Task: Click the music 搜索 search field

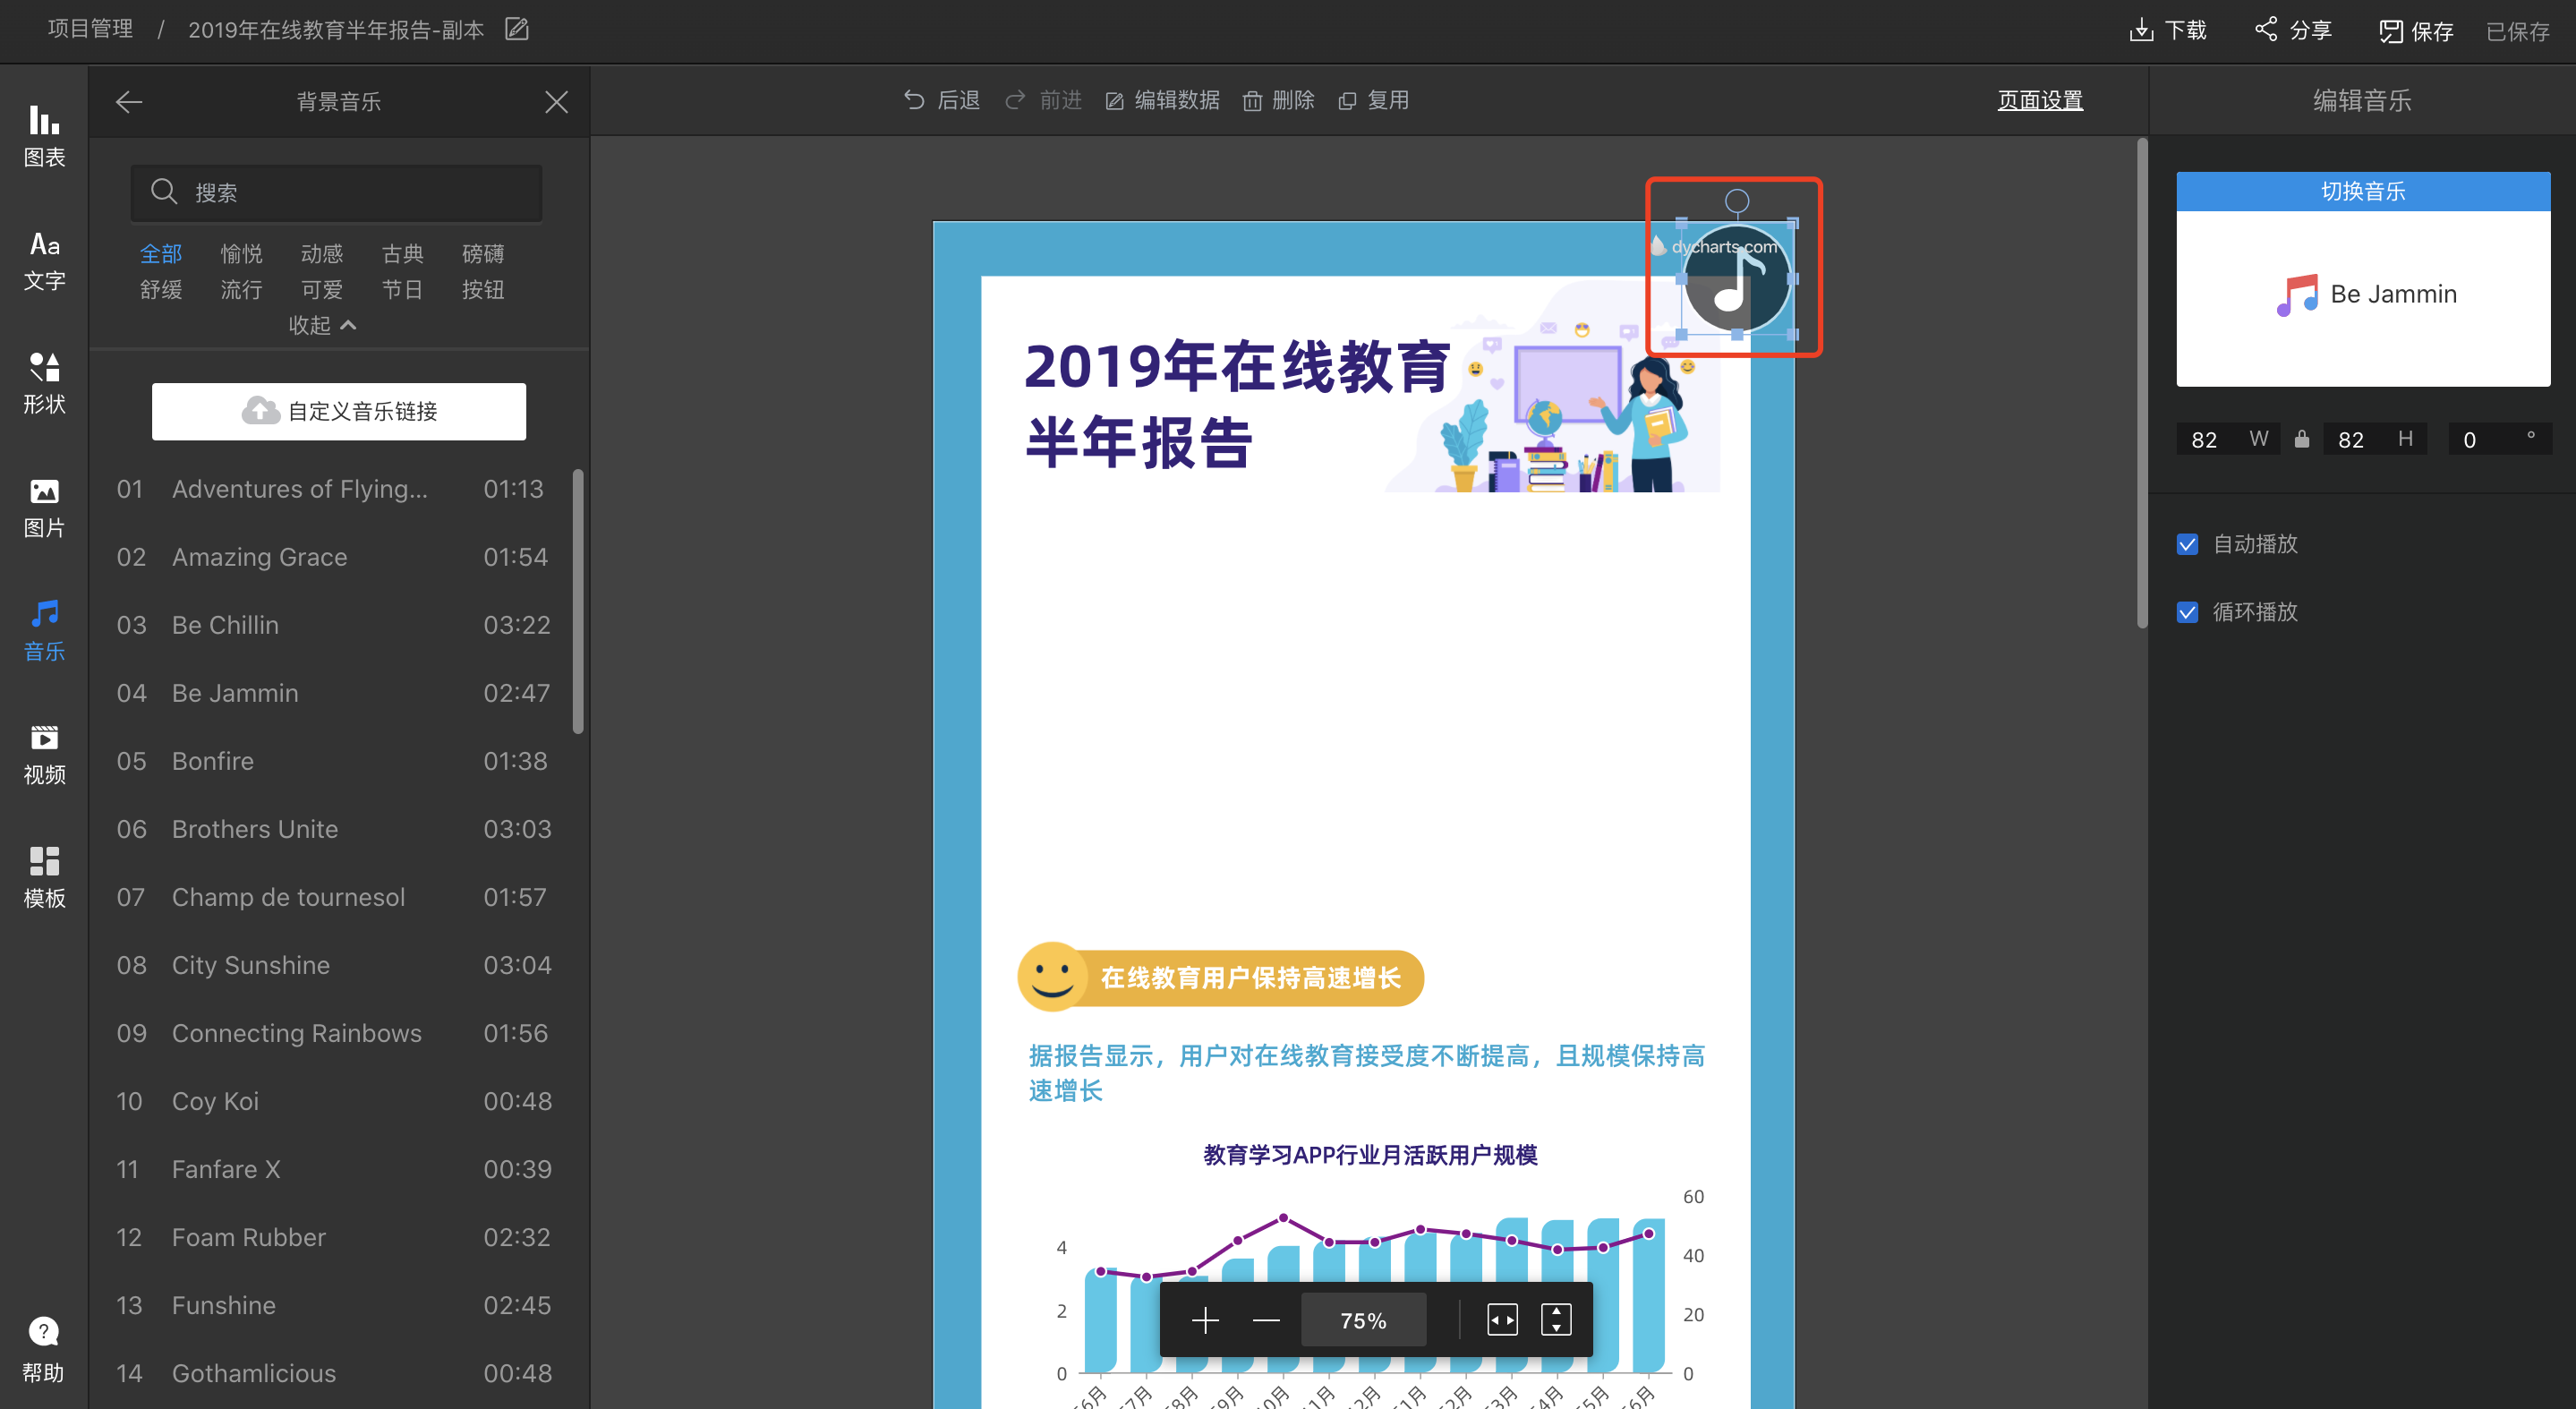Action: coord(336,192)
